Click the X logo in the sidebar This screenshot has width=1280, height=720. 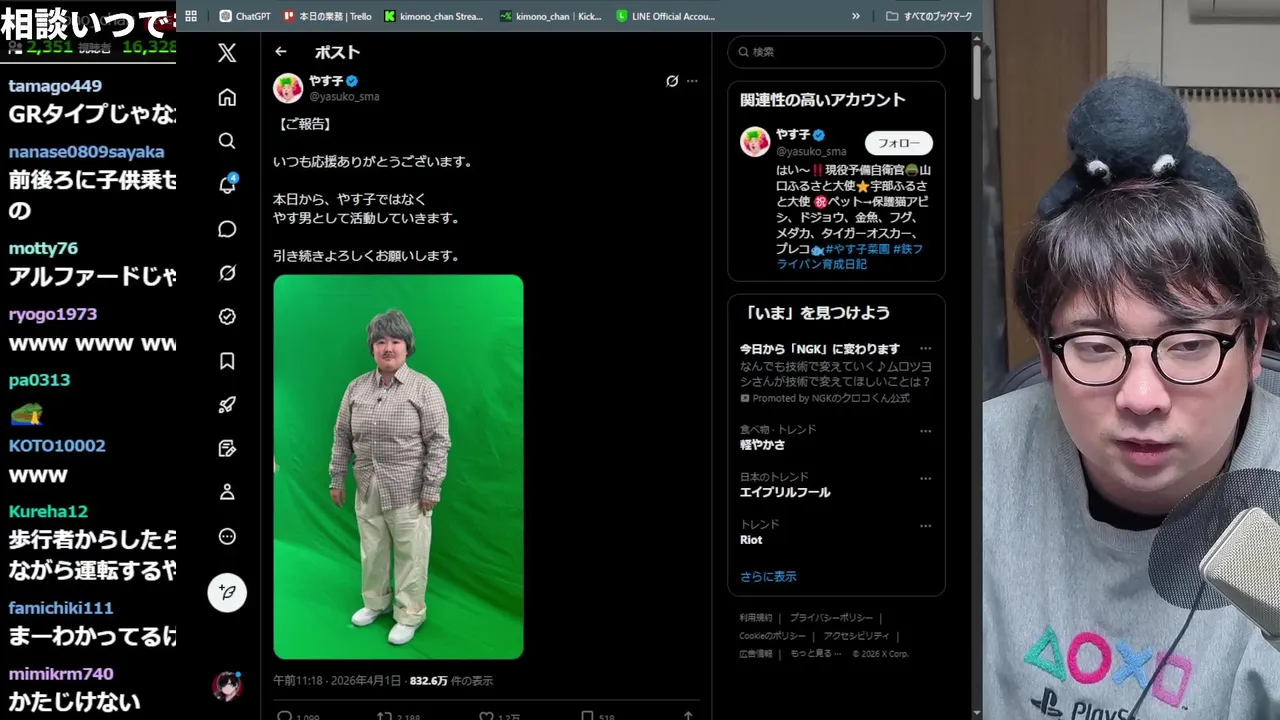tap(227, 53)
